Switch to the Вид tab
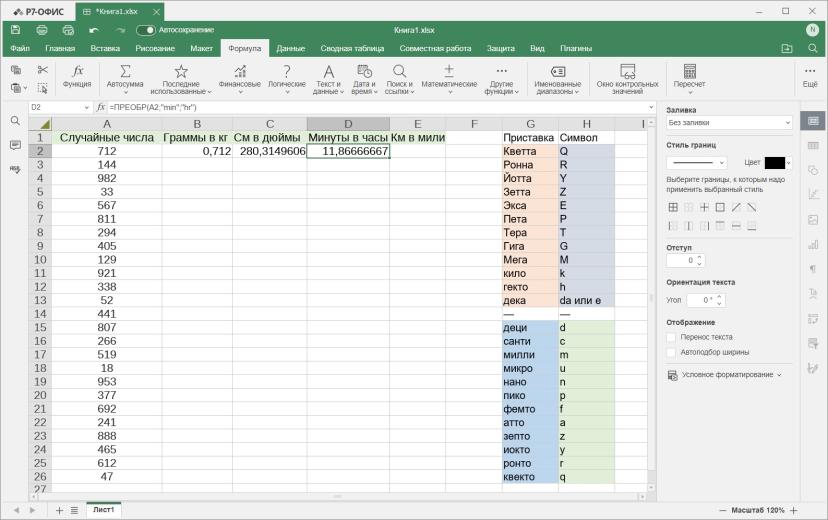The width and height of the screenshot is (828, 520). pyautogui.click(x=537, y=48)
